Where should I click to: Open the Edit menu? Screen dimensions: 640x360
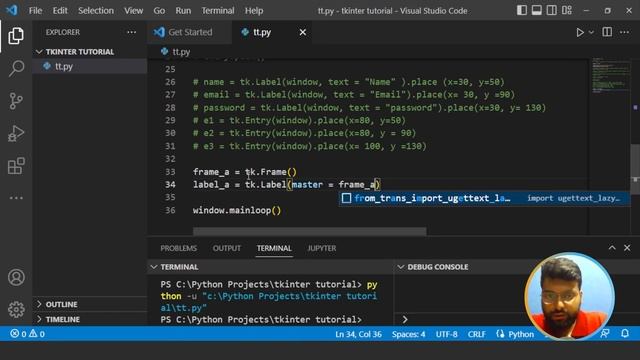(60, 11)
